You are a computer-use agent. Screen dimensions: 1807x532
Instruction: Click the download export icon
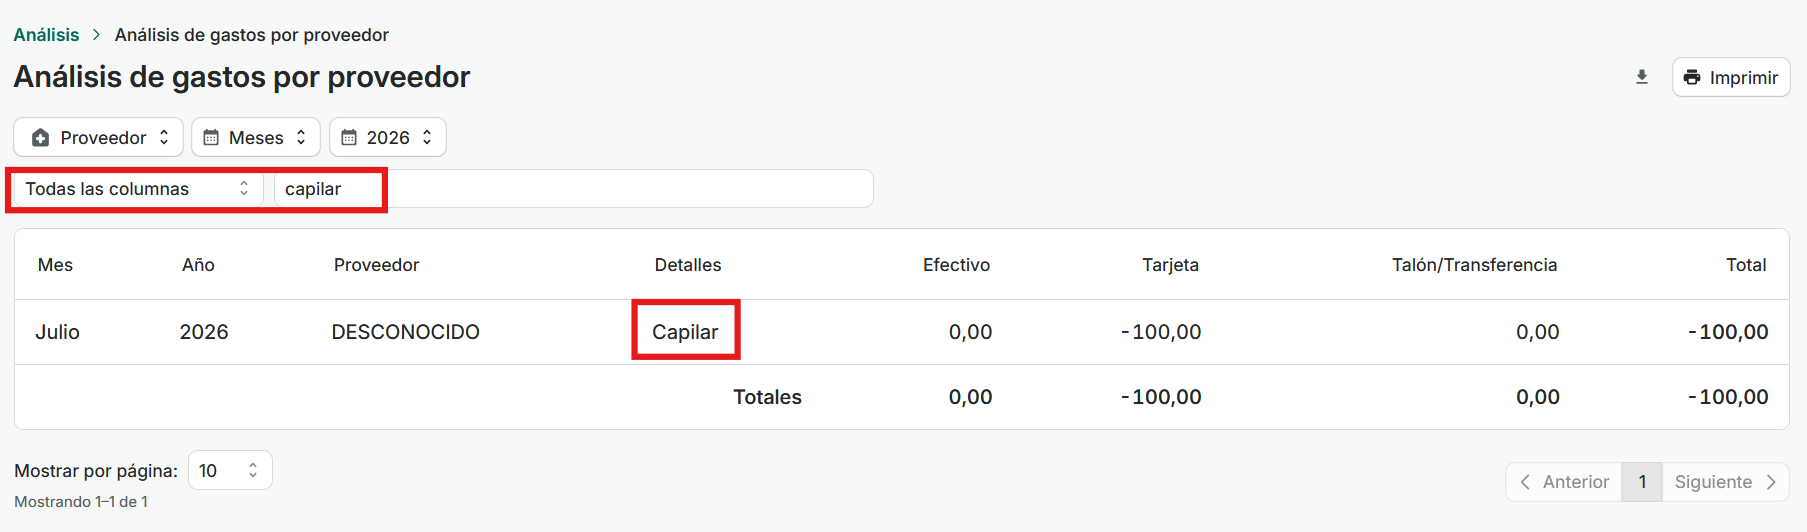click(1641, 77)
